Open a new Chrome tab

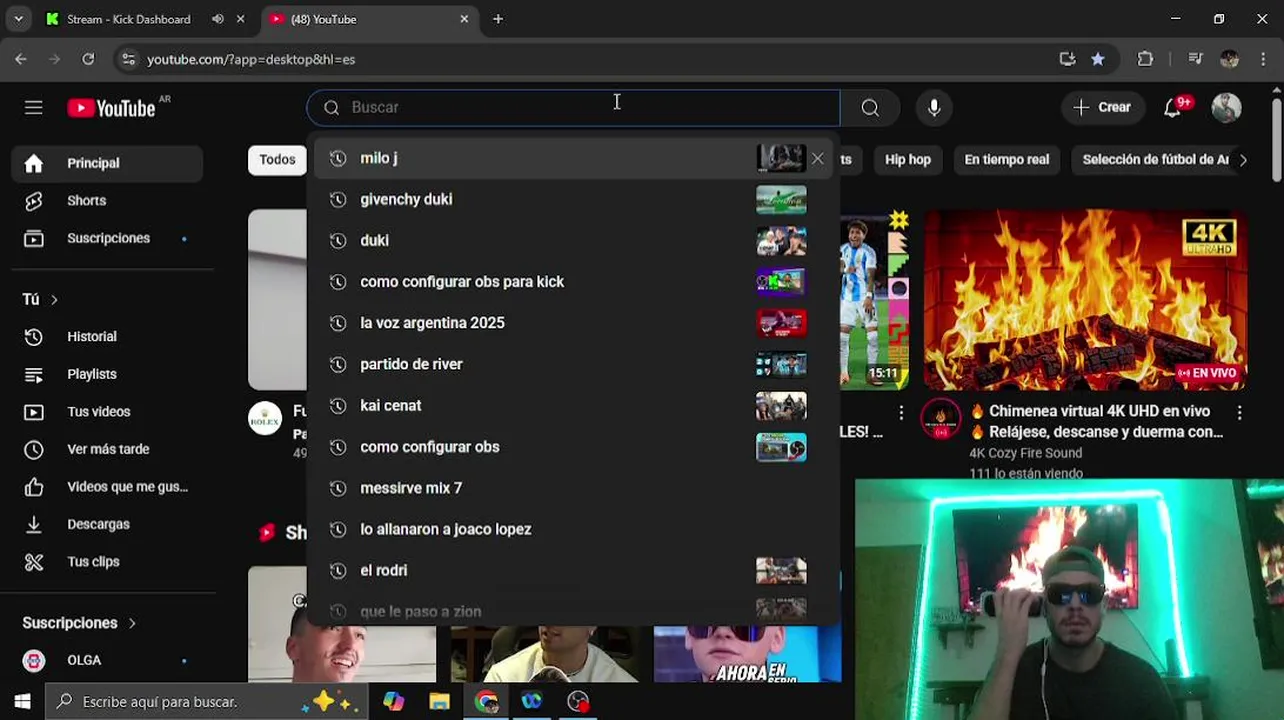click(498, 19)
